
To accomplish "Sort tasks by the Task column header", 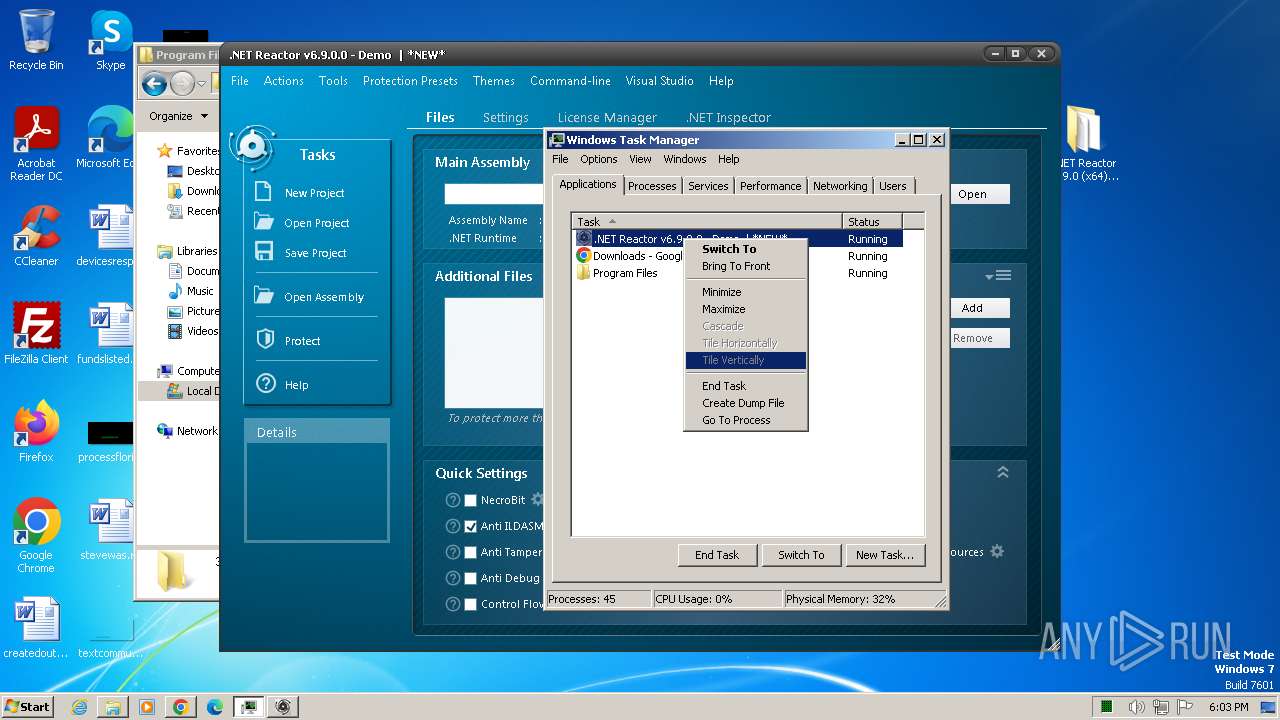I will [706, 221].
